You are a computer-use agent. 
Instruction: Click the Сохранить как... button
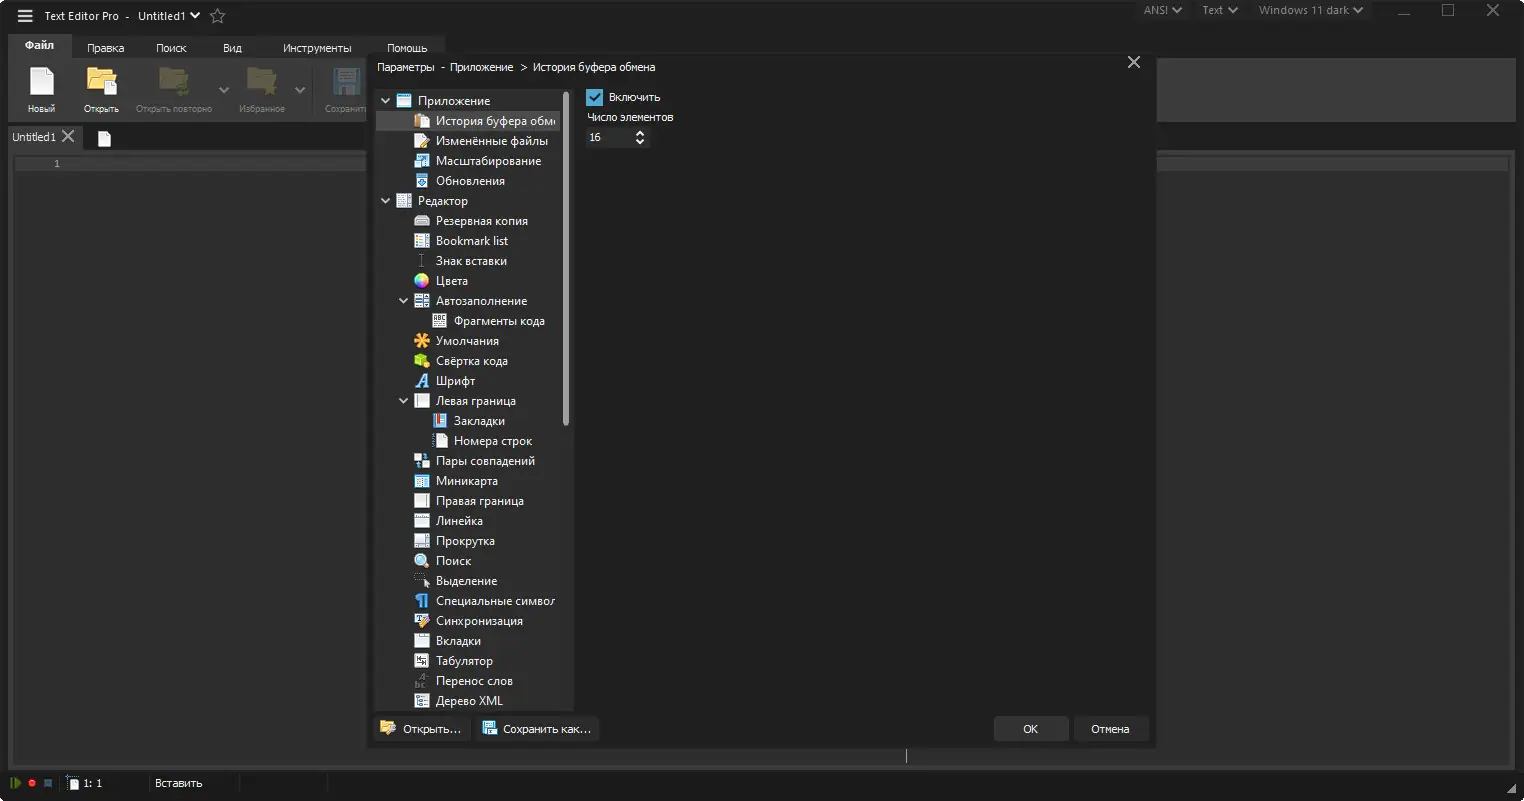537,729
